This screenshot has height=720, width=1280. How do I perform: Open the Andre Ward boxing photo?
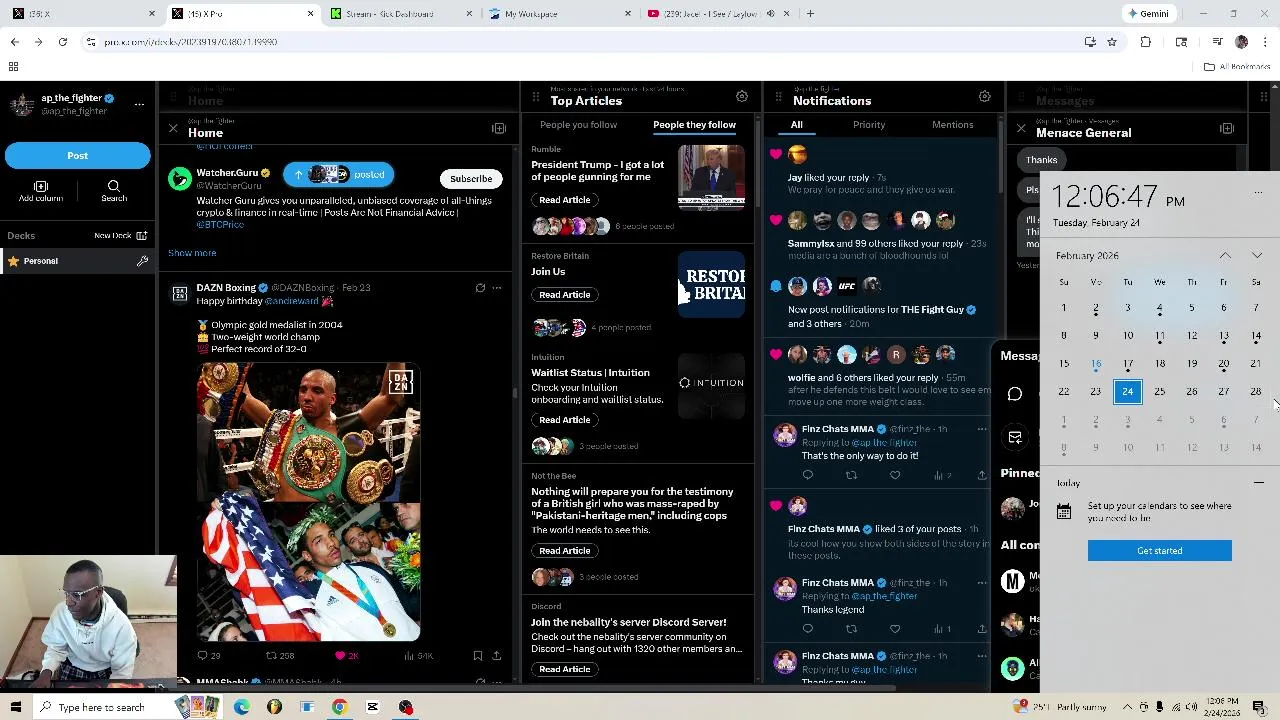pos(309,432)
